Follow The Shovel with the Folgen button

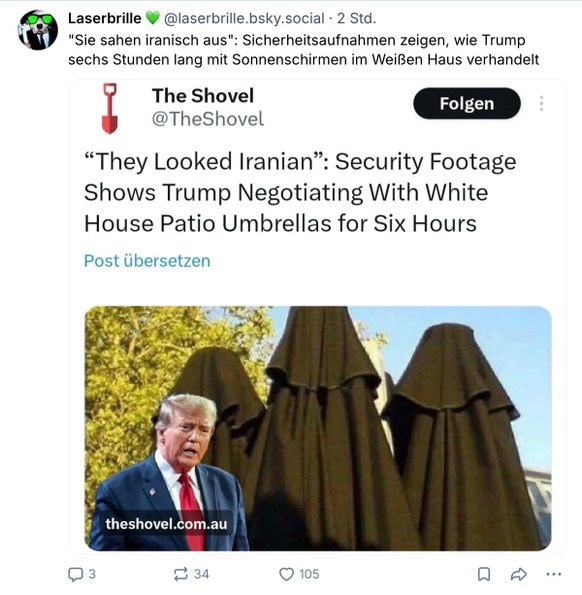(467, 103)
